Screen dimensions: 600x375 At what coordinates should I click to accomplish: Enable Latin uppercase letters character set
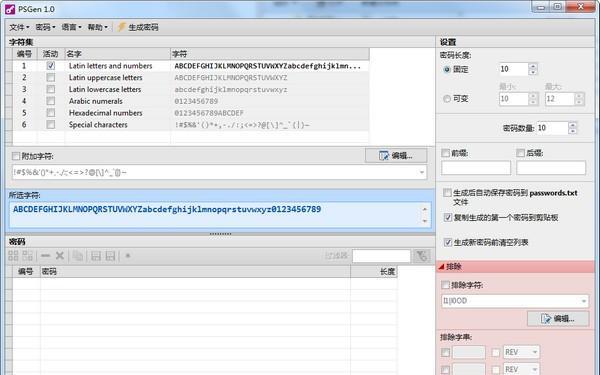pos(51,78)
